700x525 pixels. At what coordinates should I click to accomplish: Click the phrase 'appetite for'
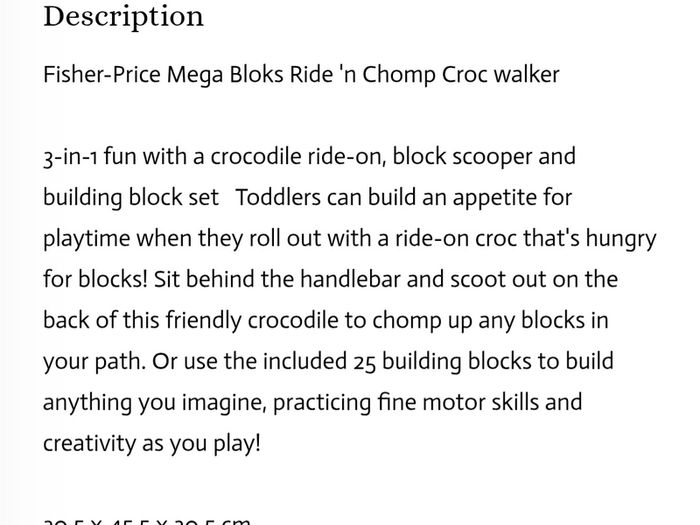click(x=512, y=198)
